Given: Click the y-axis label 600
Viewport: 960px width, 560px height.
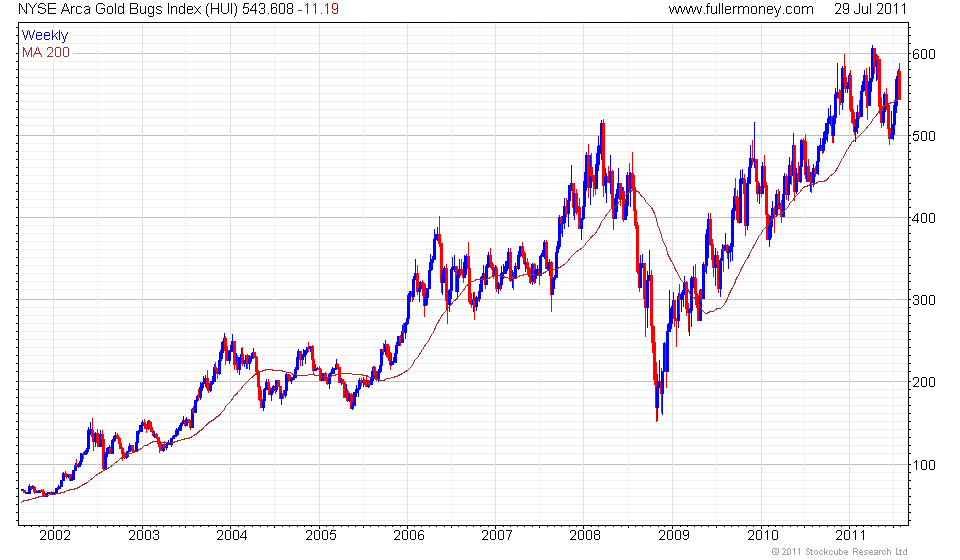Looking at the screenshot, I should click(924, 54).
